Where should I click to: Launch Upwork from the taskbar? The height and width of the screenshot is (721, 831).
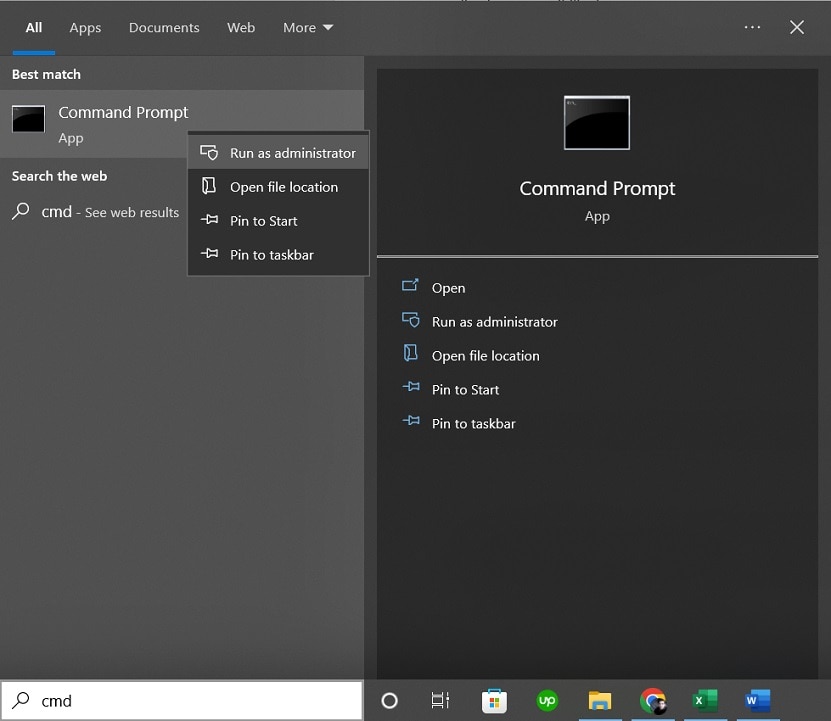pos(547,701)
